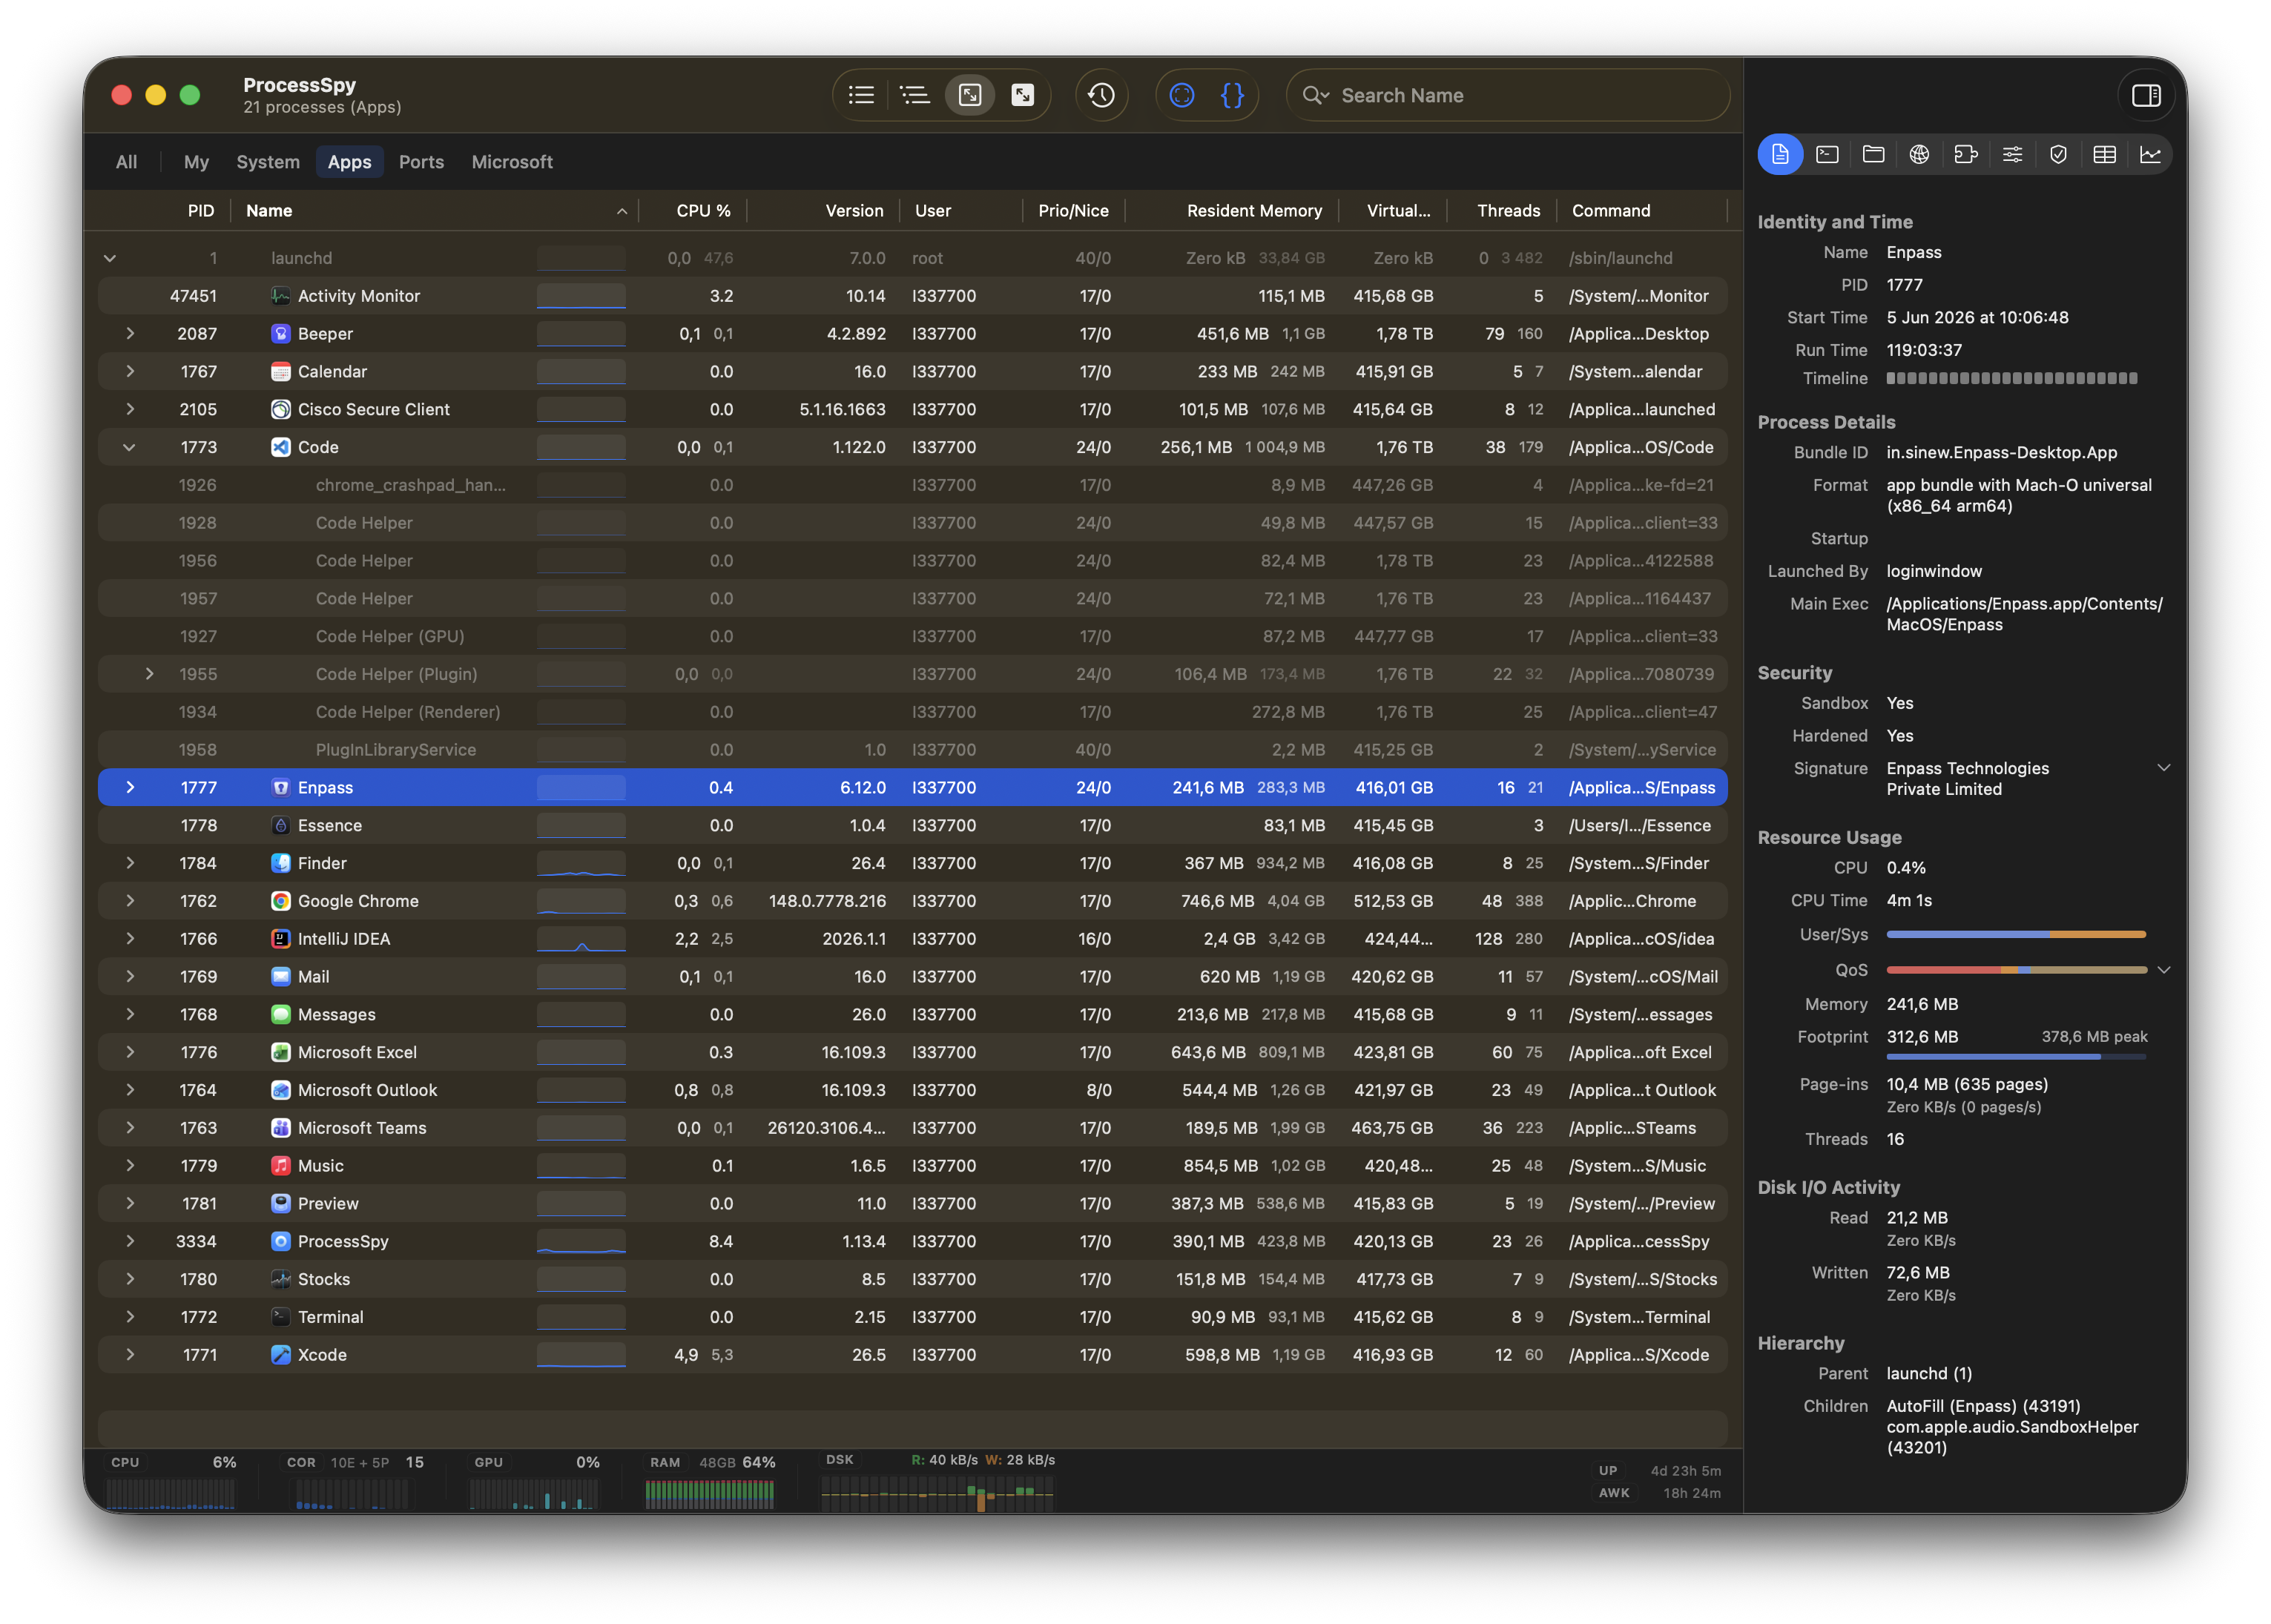Select the Apps filter tab
The height and width of the screenshot is (1624, 2271).
coord(349,162)
